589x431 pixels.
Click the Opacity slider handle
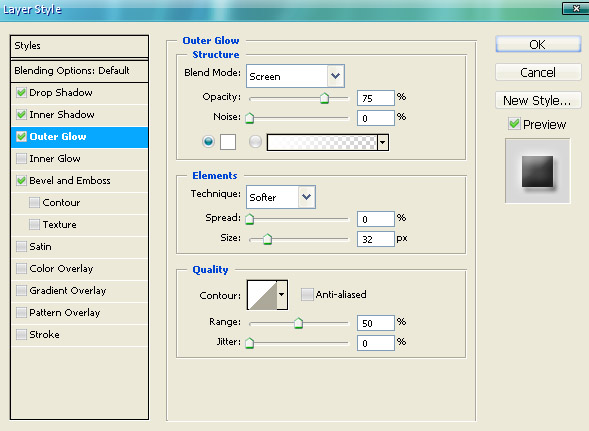tap(325, 98)
